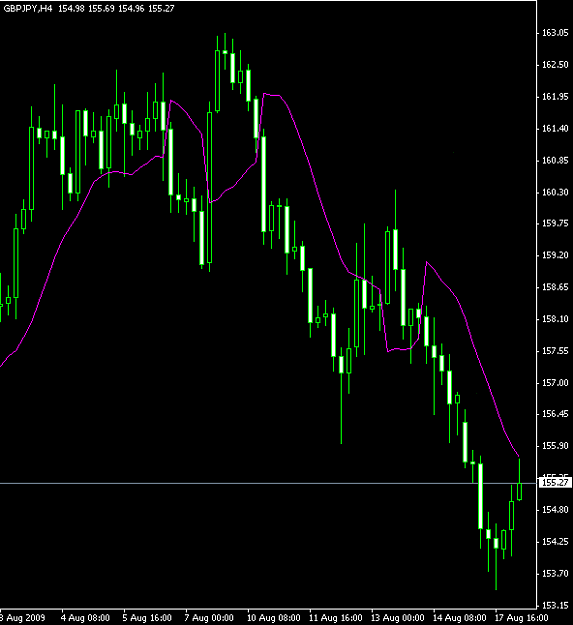This screenshot has height=625, width=573.
Task: Click the GBPJPY,H4 chart title text
Action: [x=28, y=8]
